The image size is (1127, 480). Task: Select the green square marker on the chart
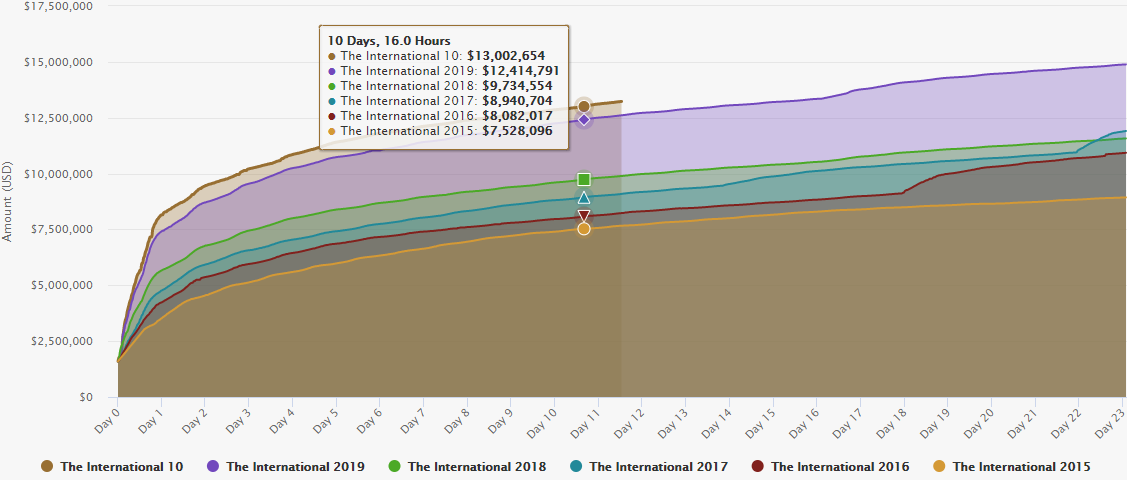(x=584, y=180)
